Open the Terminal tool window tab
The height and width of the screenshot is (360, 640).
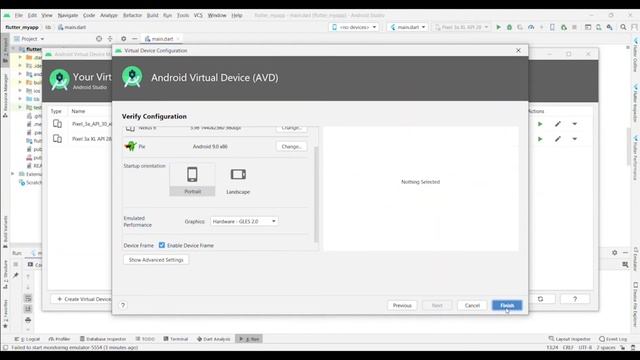(176, 339)
